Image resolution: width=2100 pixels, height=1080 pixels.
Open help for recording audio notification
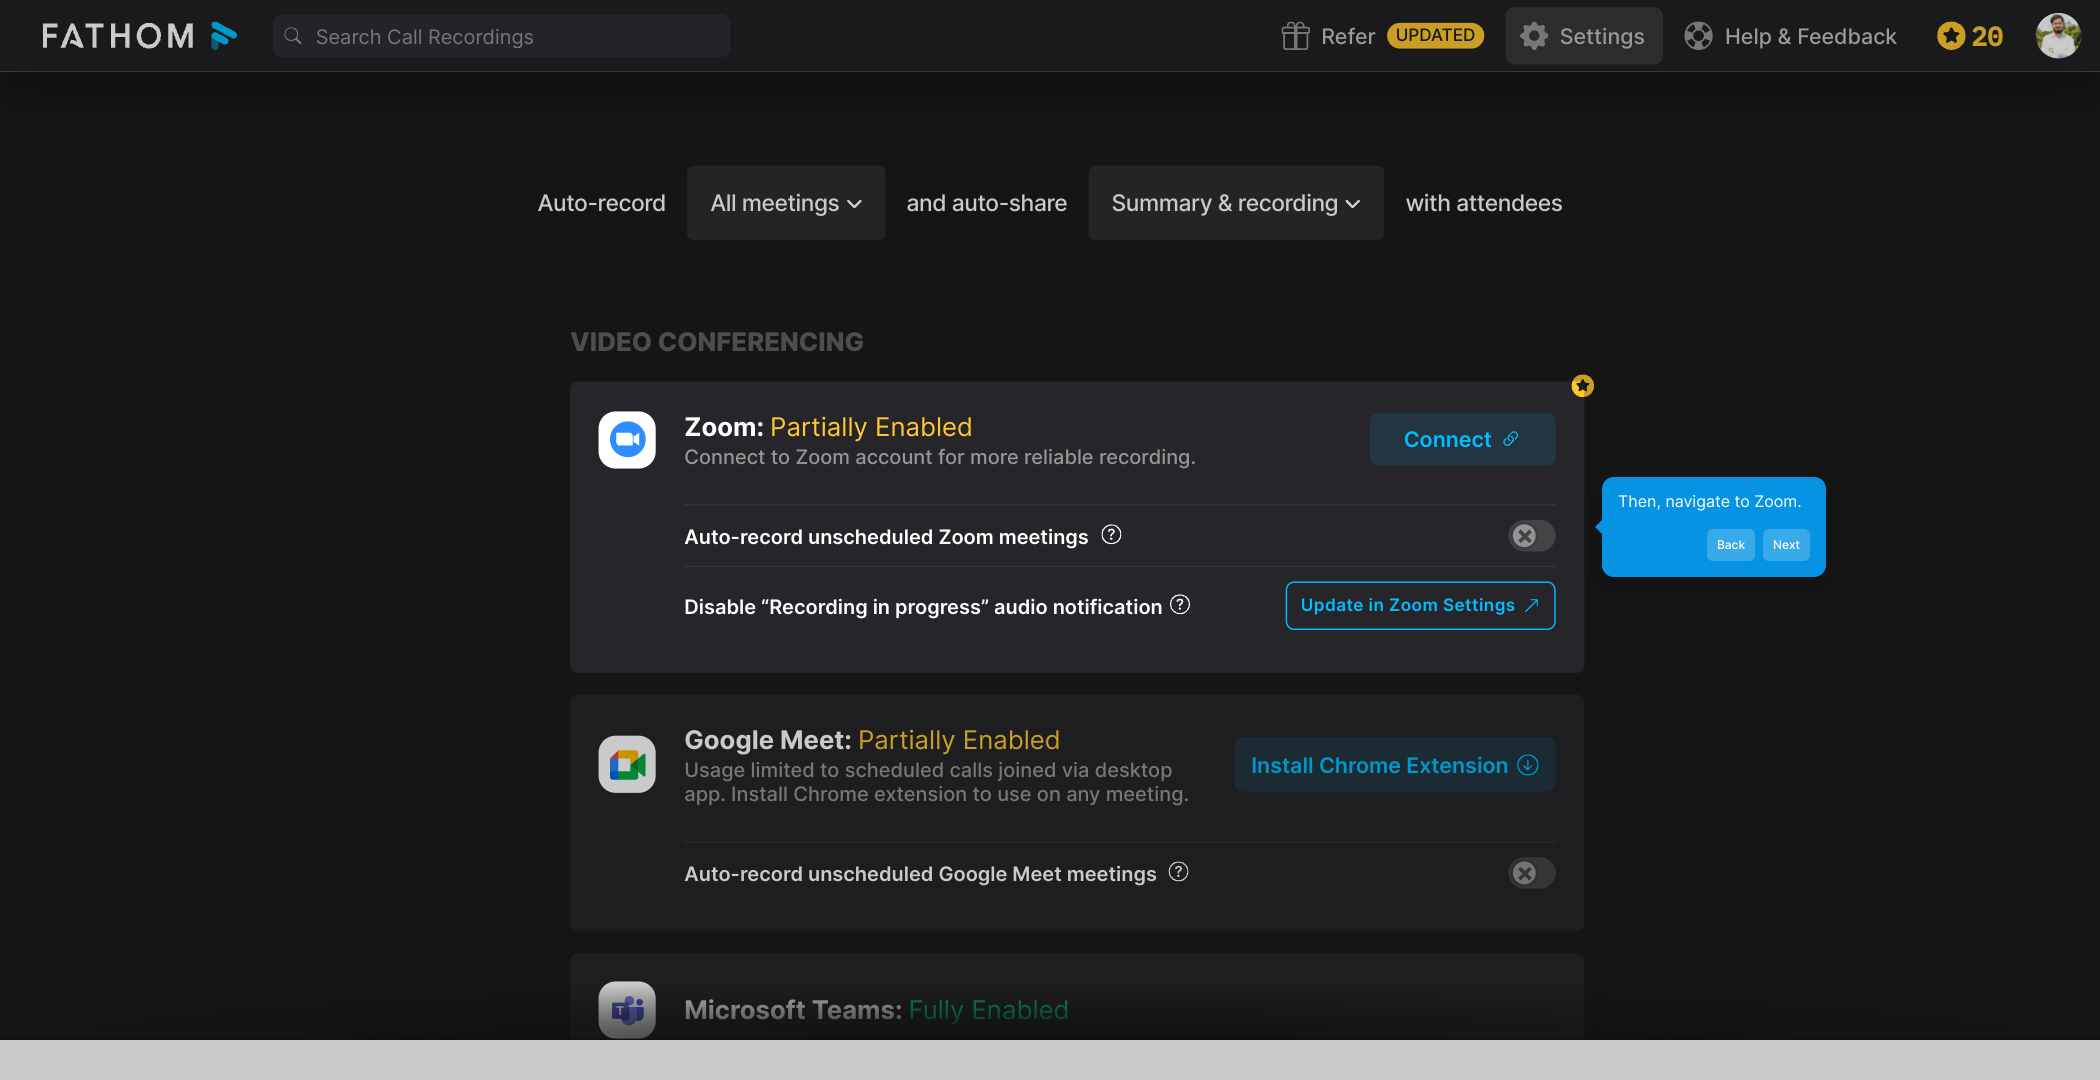(x=1180, y=605)
